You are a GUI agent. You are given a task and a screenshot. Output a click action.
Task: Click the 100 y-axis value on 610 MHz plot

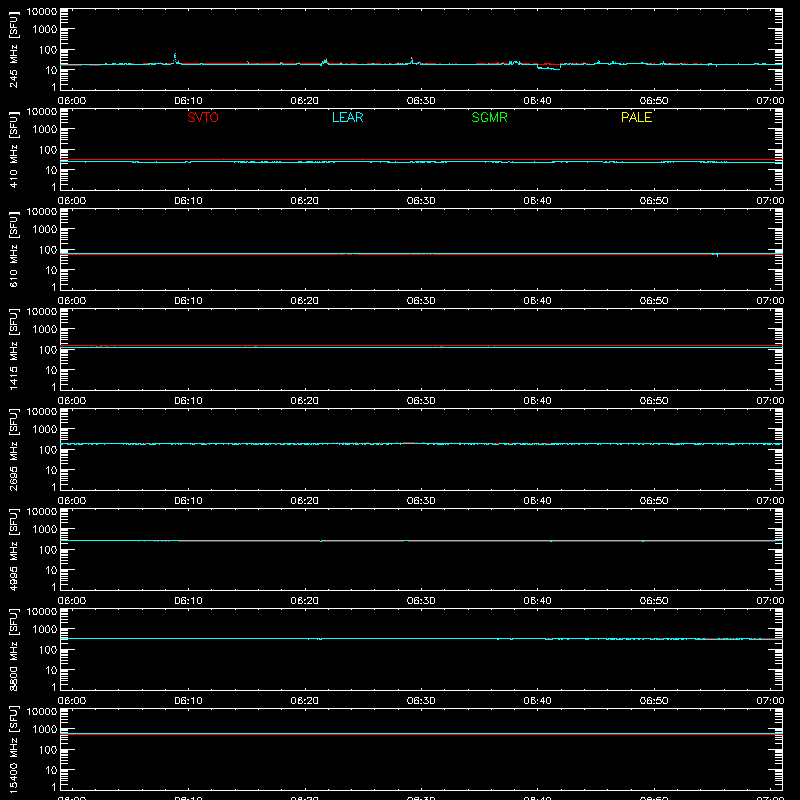tap(48, 250)
